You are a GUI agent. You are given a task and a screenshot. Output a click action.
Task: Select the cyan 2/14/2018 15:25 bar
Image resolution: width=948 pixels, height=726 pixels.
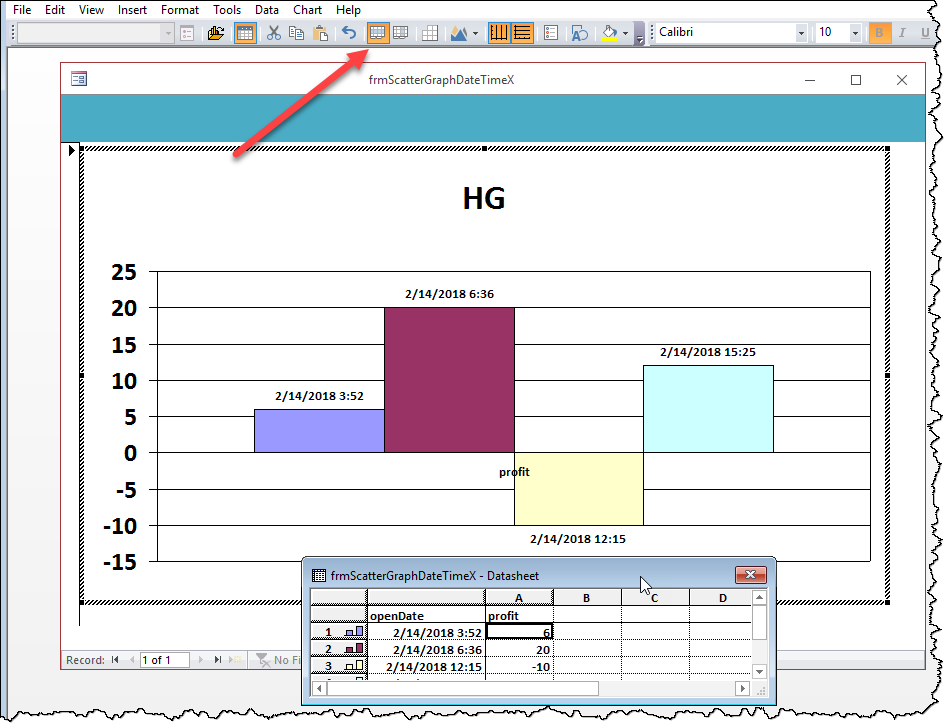(708, 409)
